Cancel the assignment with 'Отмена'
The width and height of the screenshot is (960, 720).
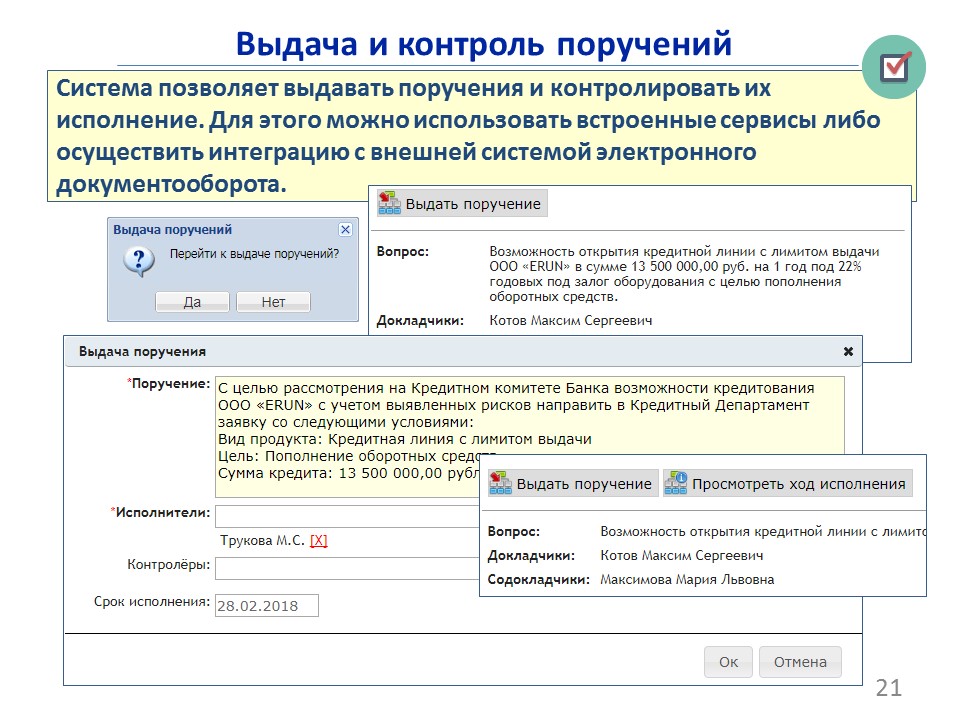click(x=800, y=662)
